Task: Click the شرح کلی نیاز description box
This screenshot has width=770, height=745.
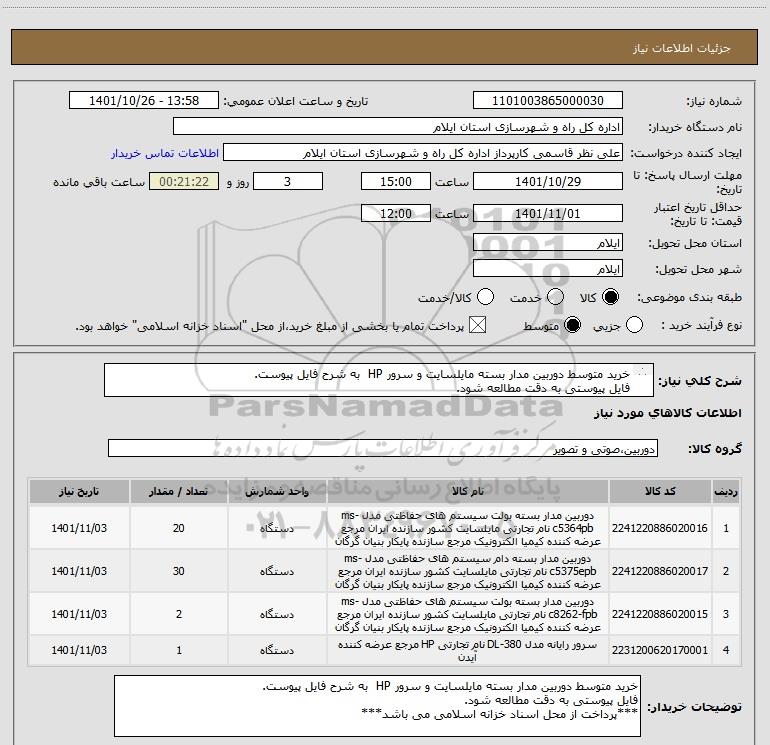Action: pos(379,381)
